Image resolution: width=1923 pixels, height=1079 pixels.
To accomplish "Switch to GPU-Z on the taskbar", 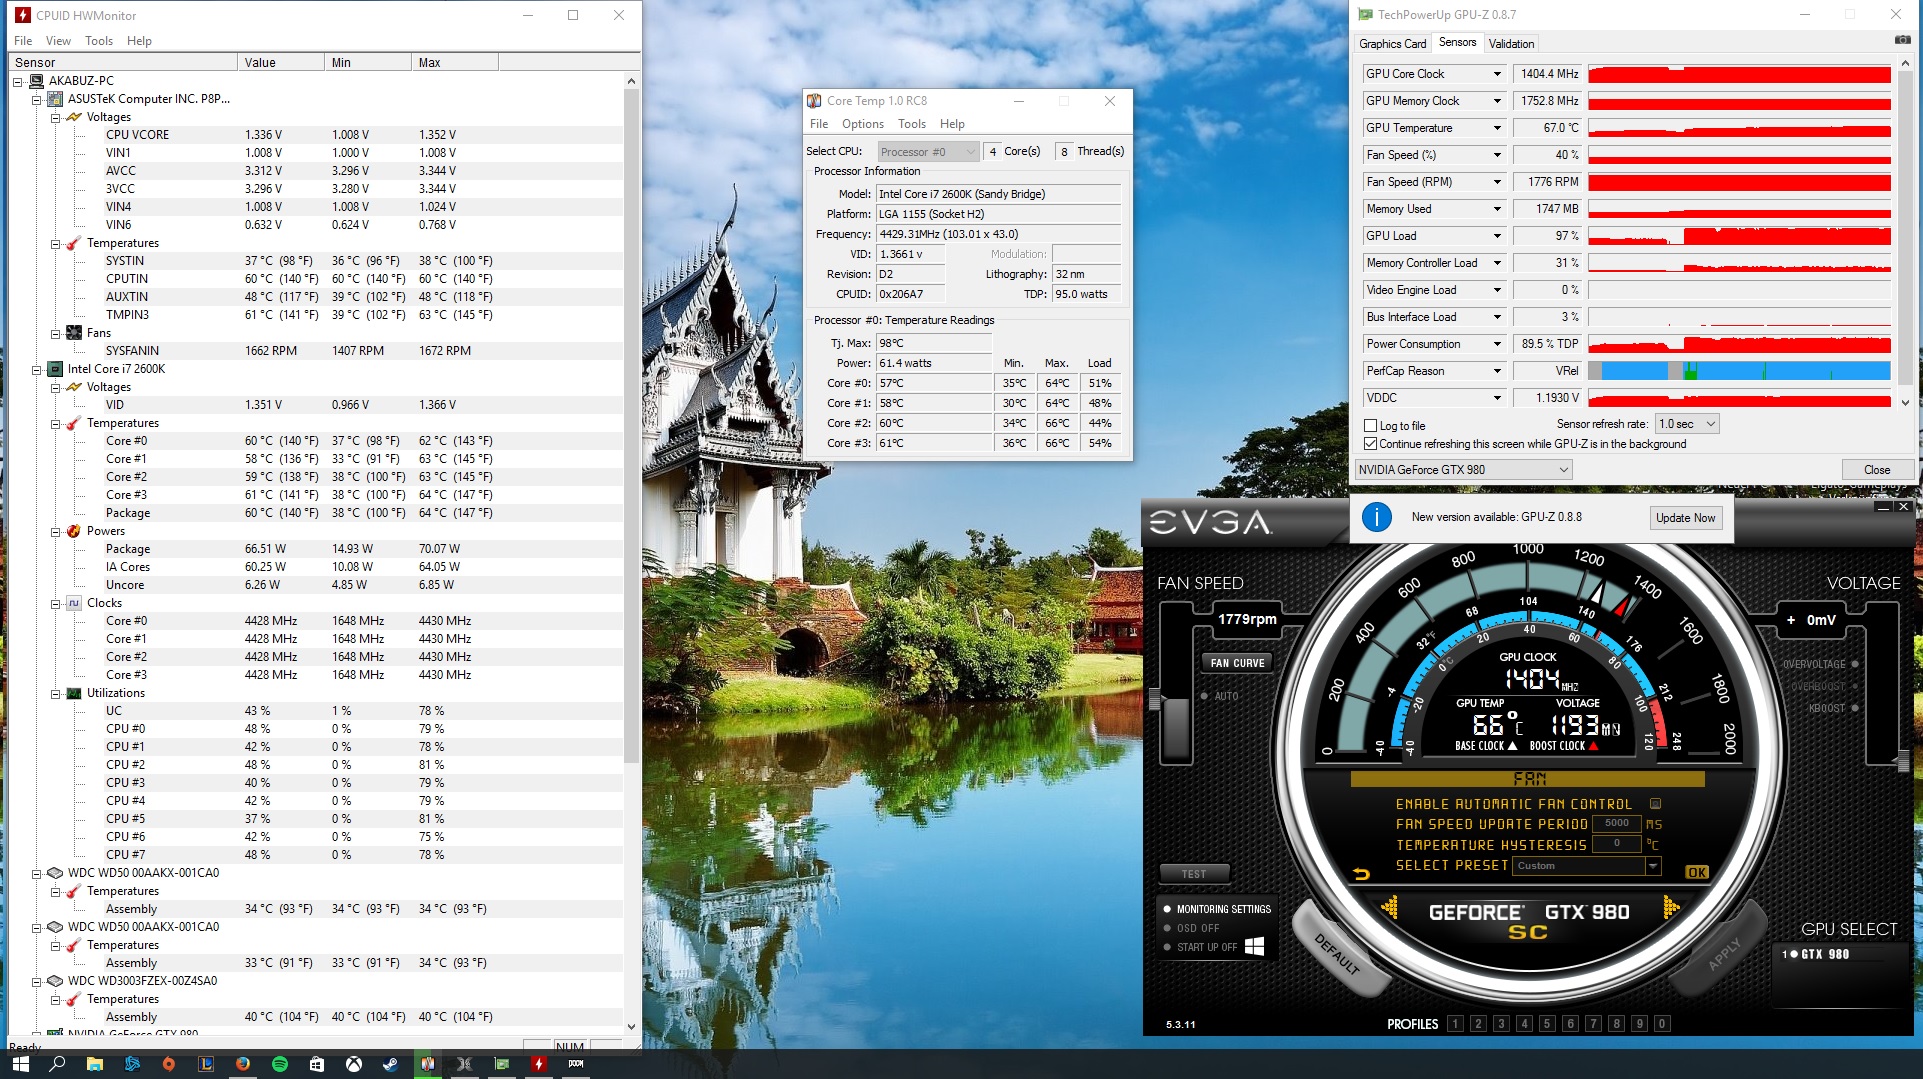I will (x=501, y=1064).
